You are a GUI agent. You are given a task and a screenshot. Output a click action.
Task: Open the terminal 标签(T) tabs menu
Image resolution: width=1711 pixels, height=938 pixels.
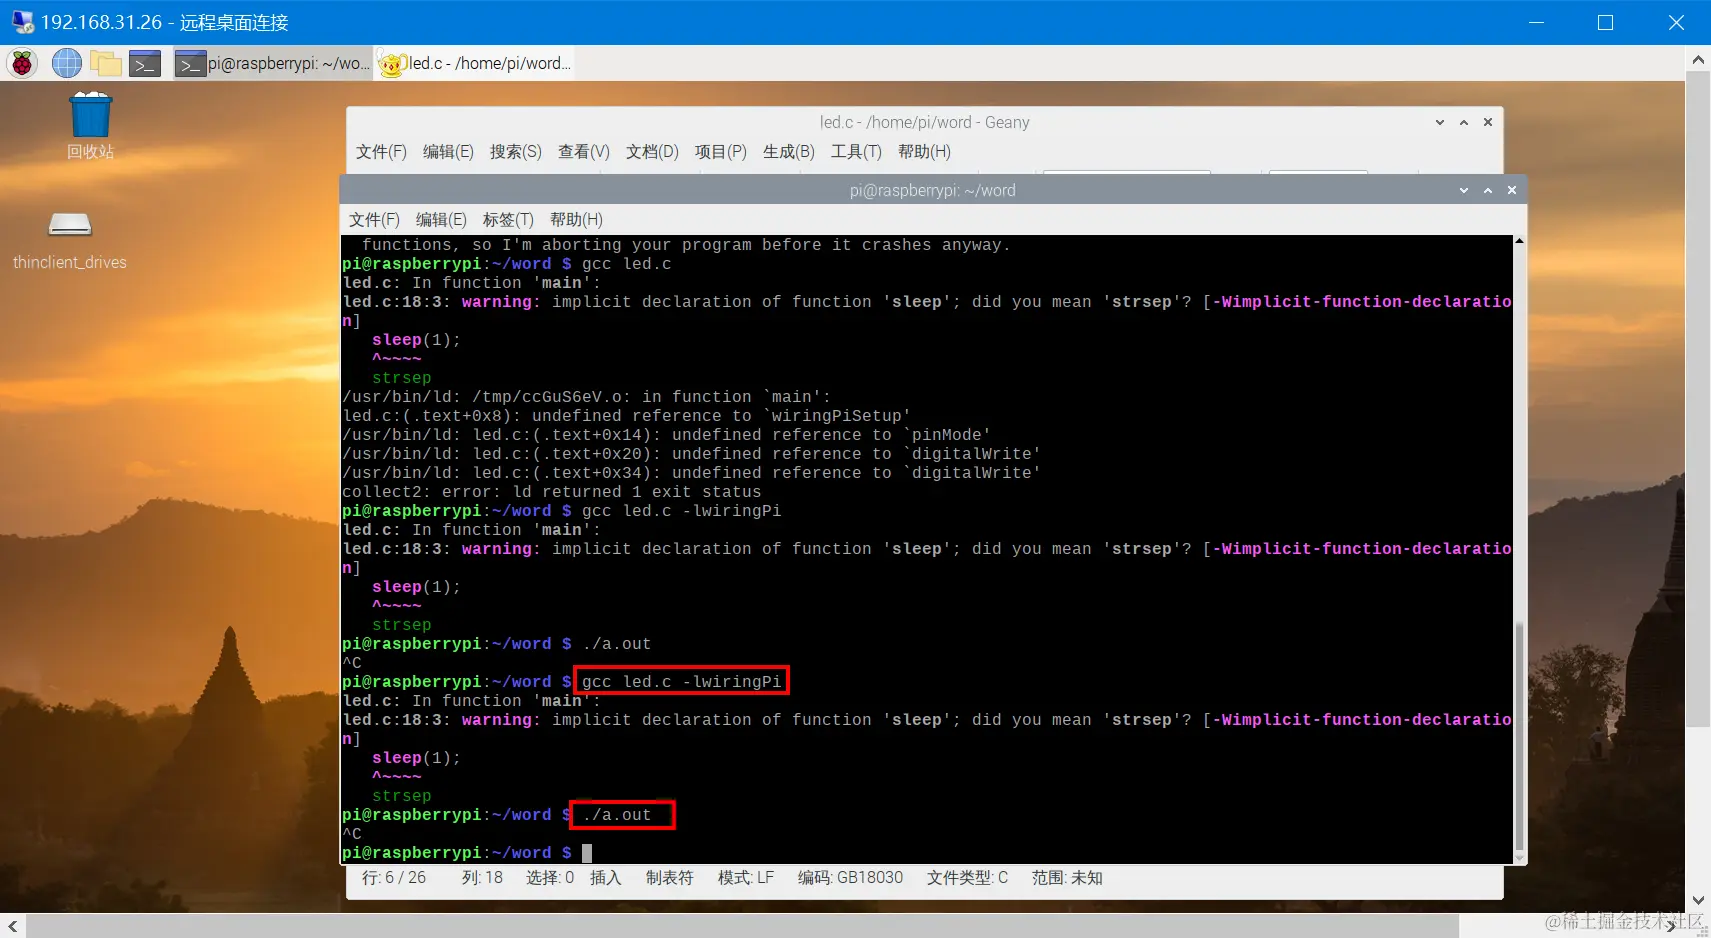point(508,219)
